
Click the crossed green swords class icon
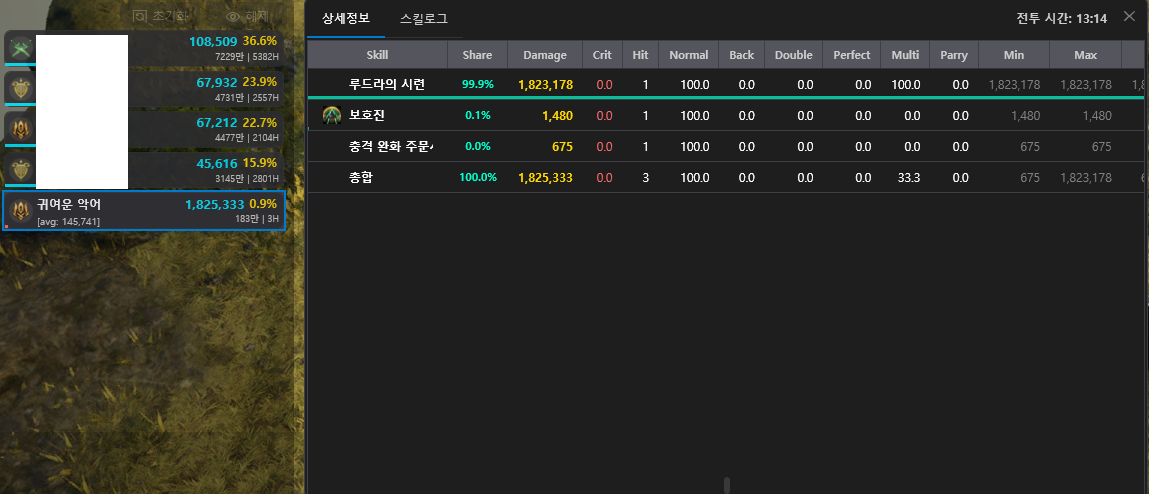[20, 48]
